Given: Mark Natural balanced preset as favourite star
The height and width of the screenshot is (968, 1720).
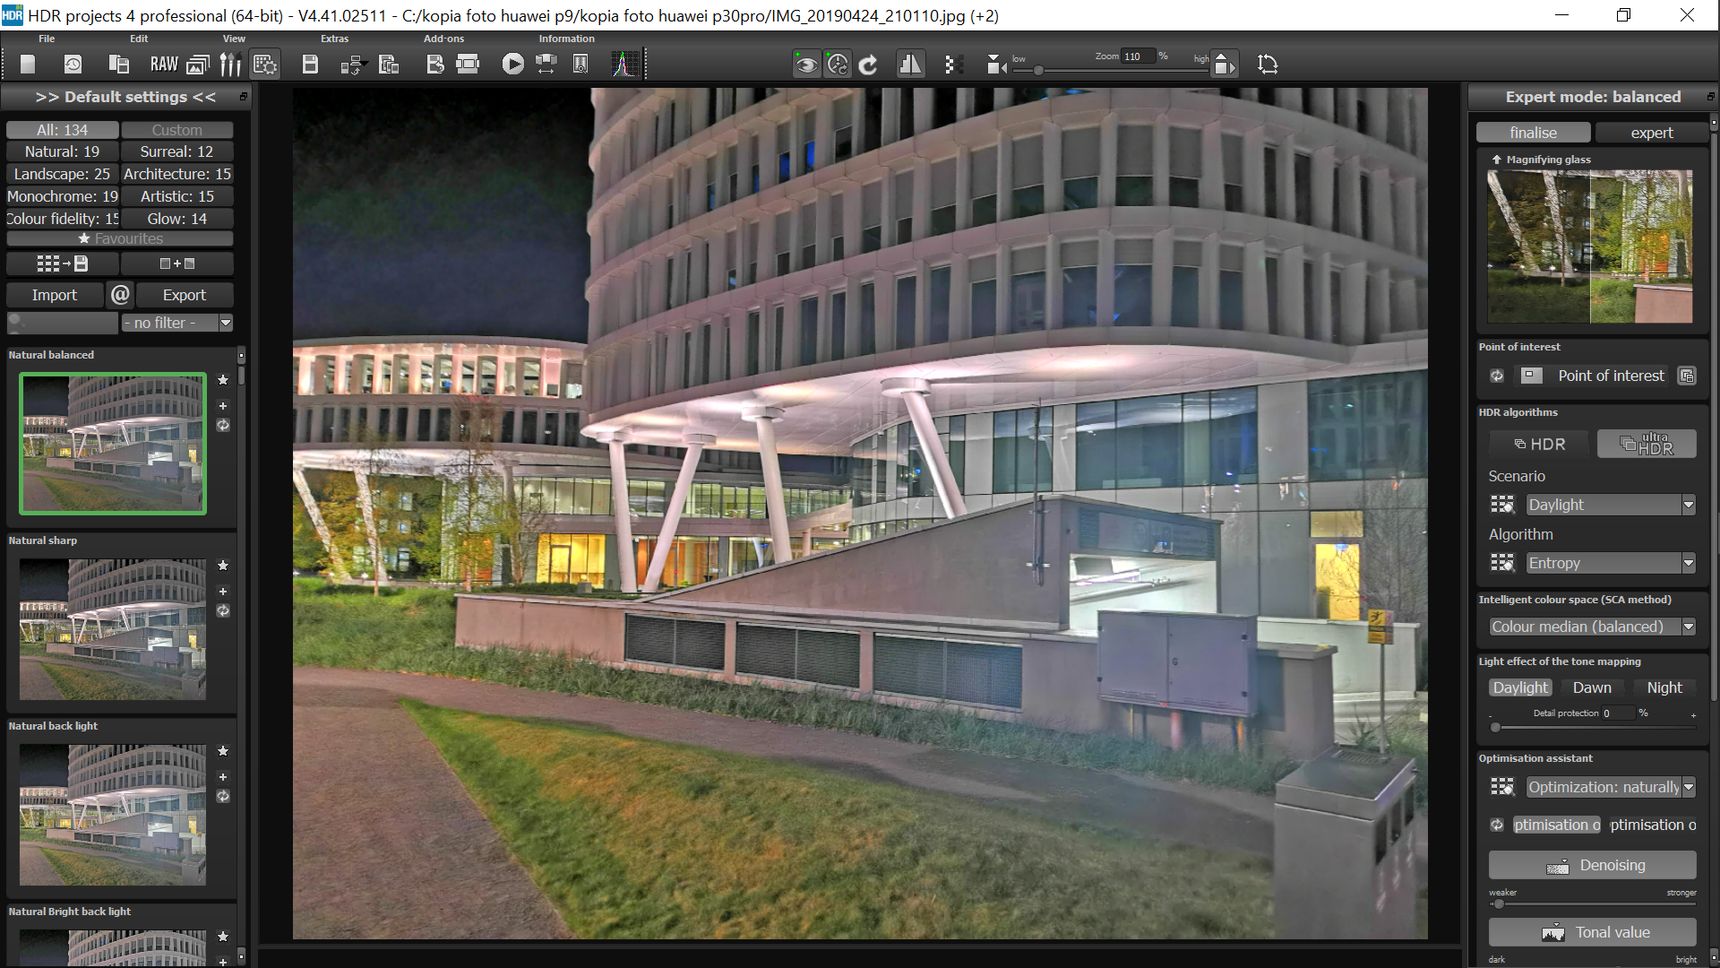Looking at the screenshot, I should click(x=223, y=380).
